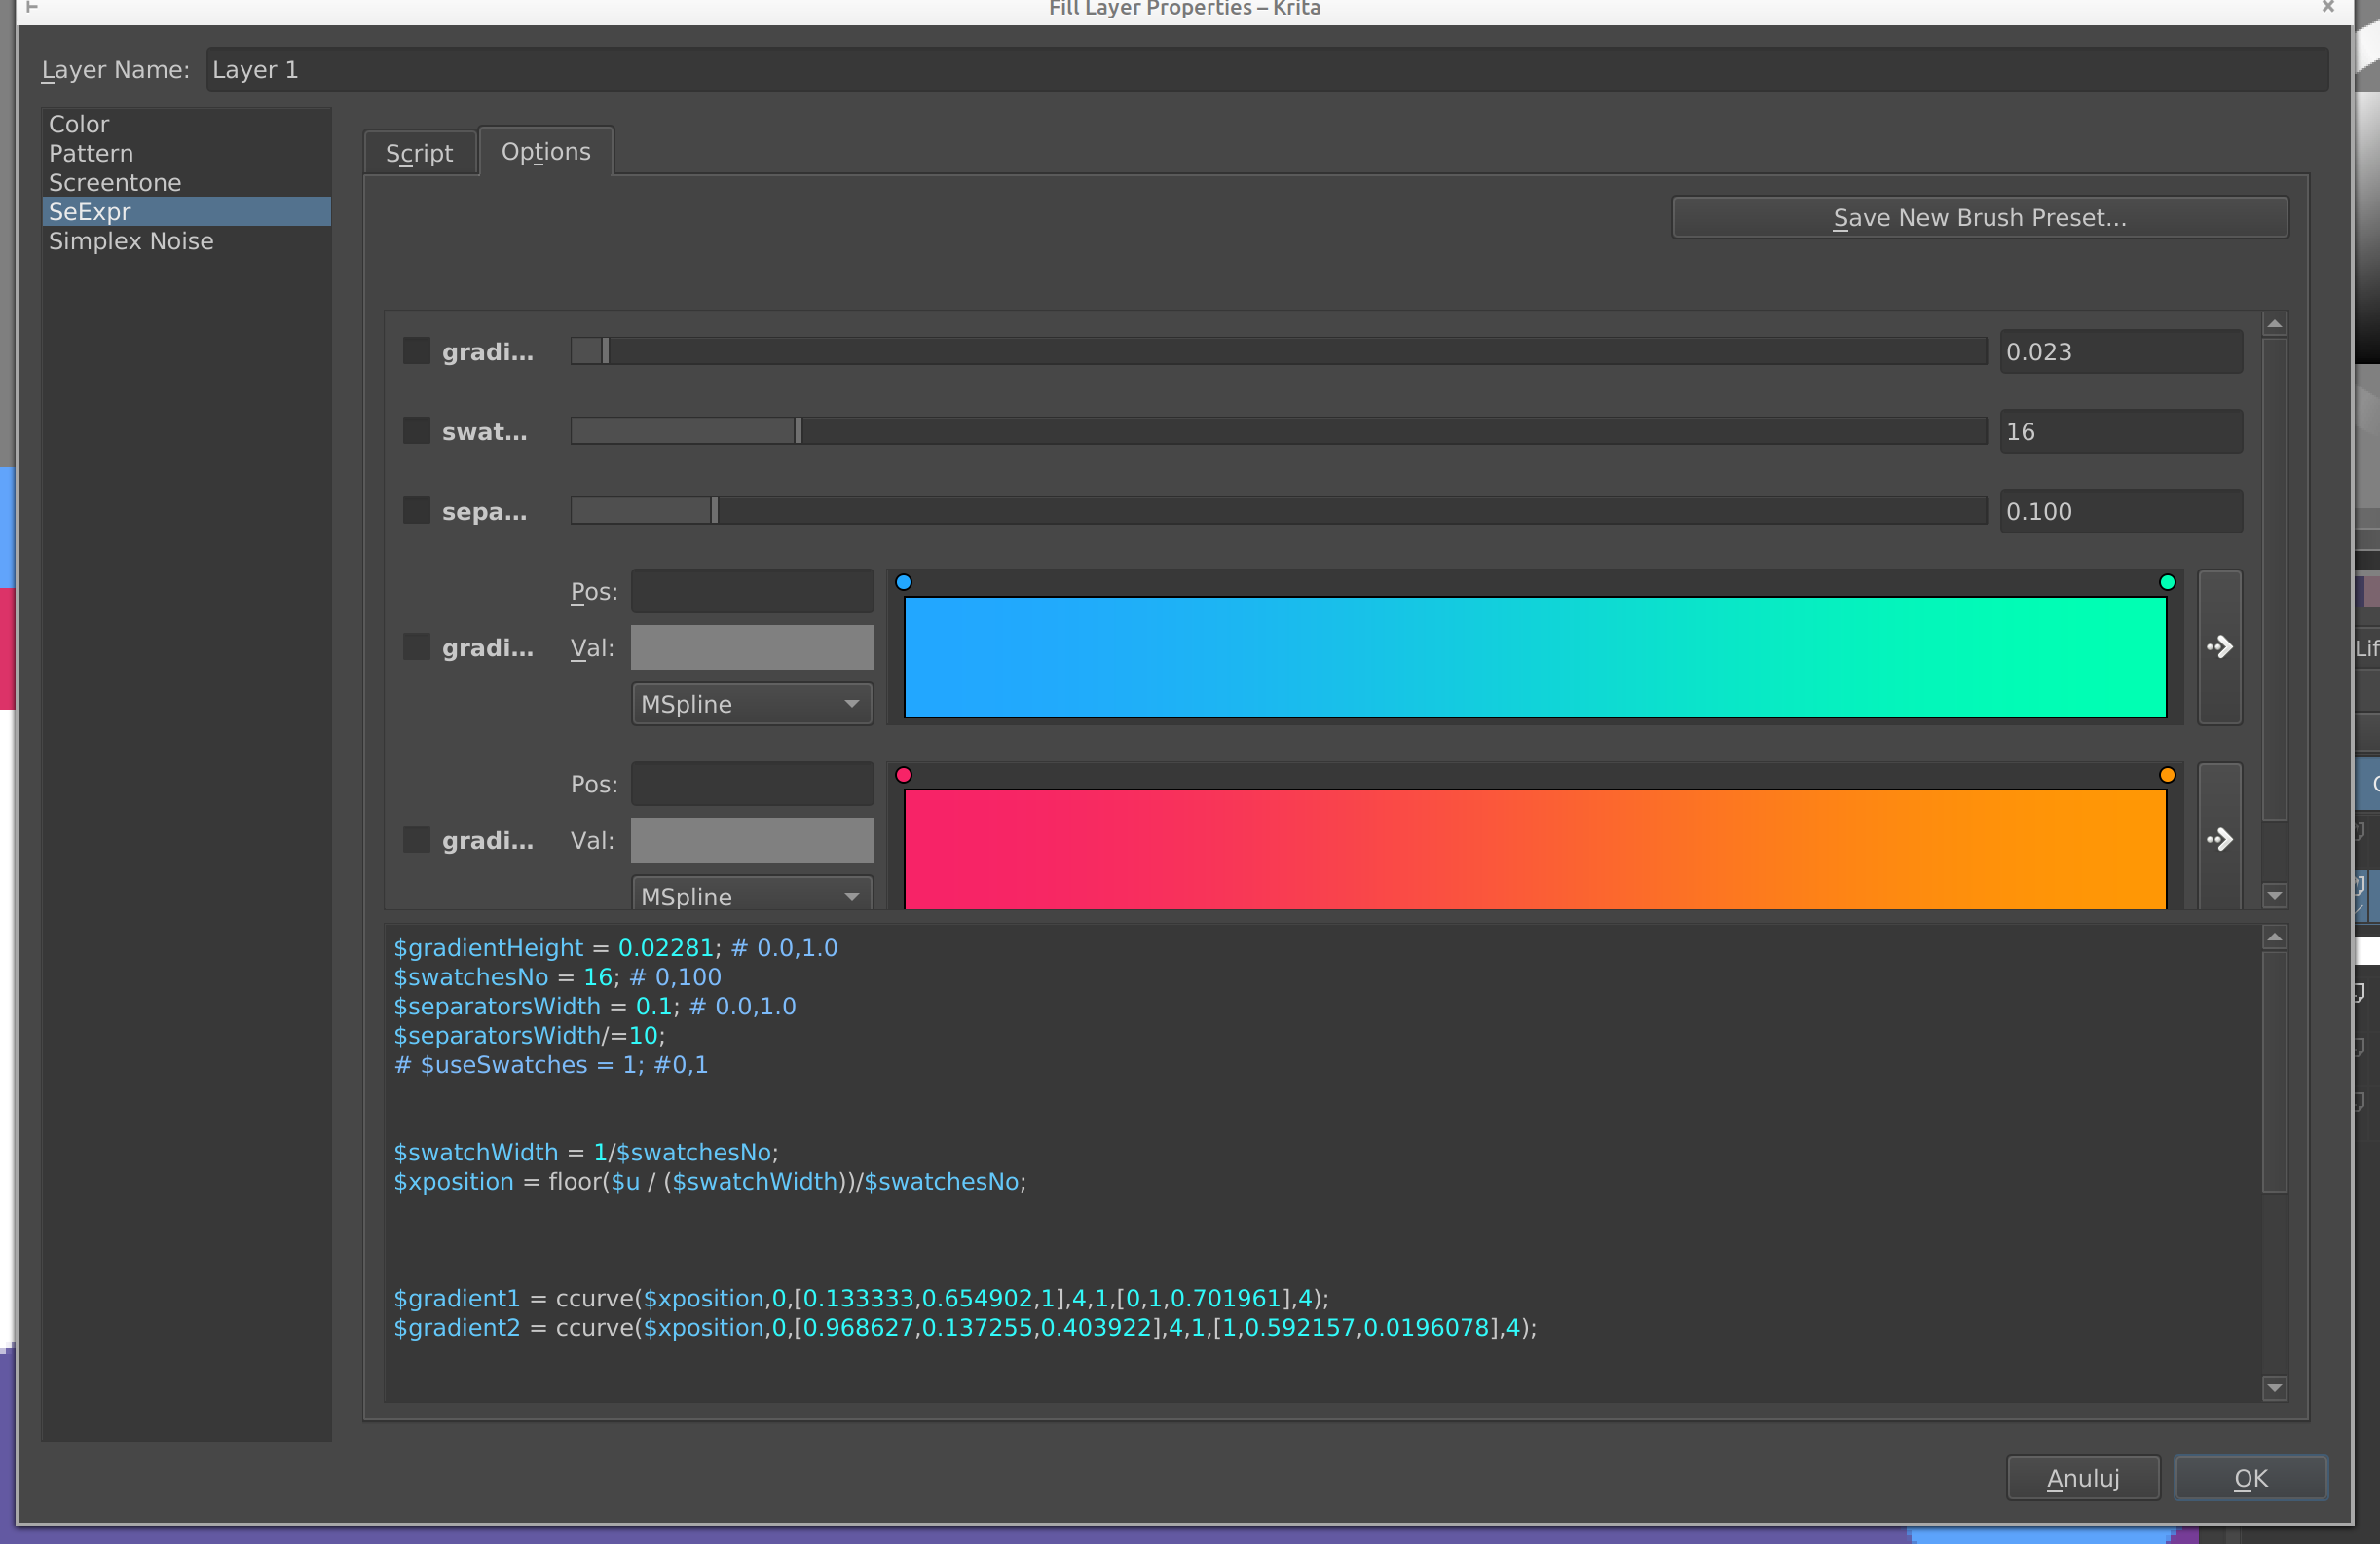The width and height of the screenshot is (2380, 1544).
Task: Click the options list scroll-up arrow
Action: [x=2274, y=324]
